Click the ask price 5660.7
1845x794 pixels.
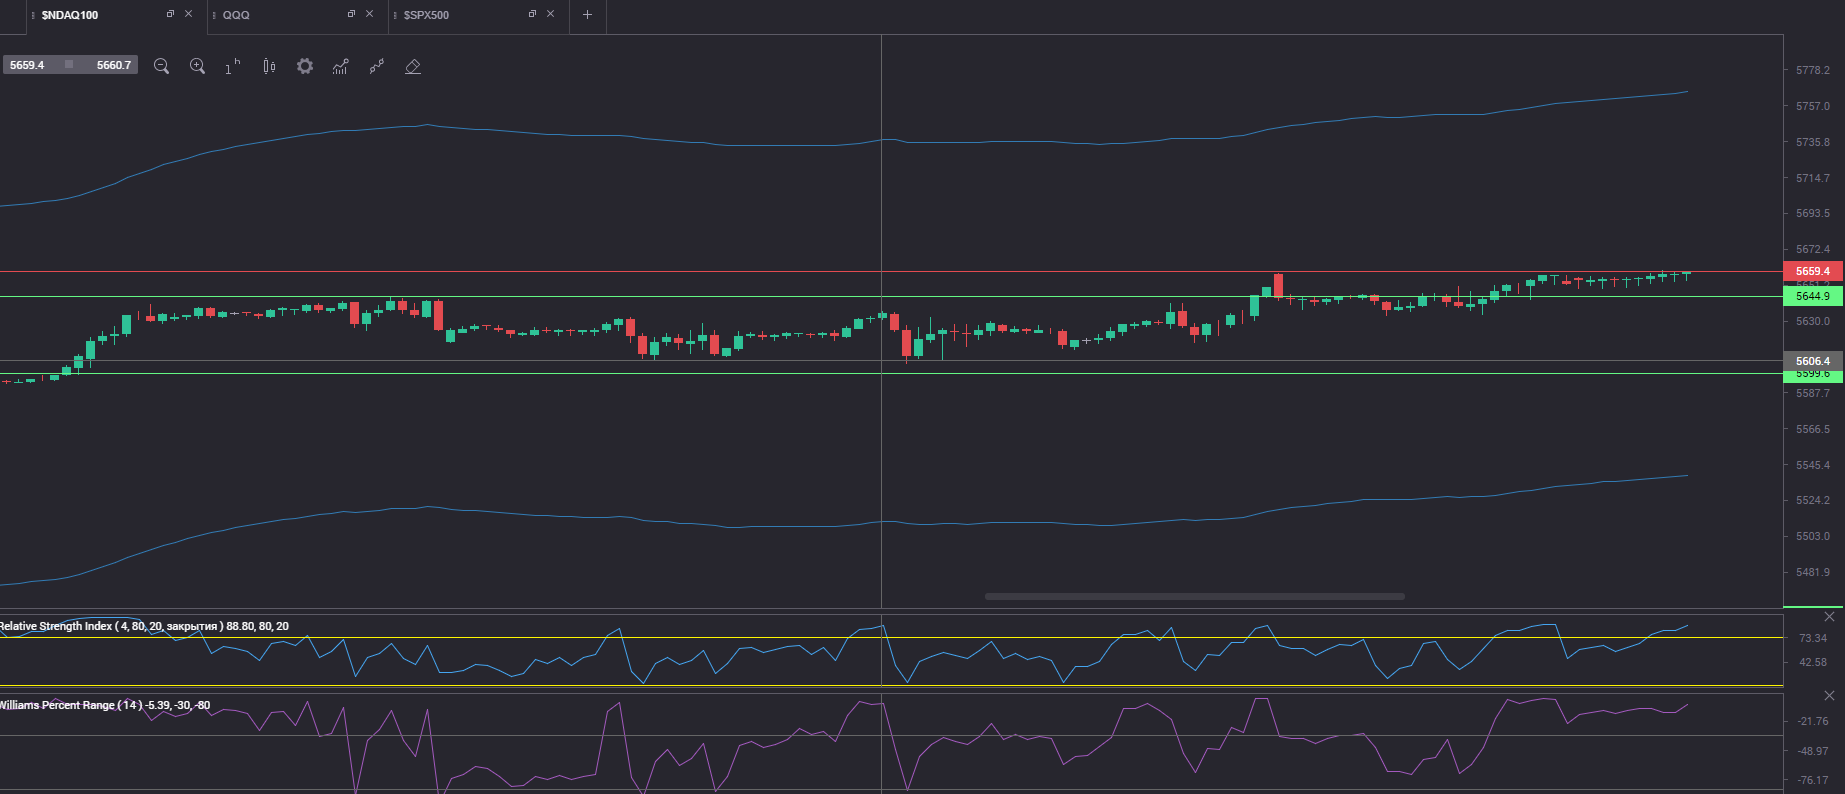[x=114, y=65]
